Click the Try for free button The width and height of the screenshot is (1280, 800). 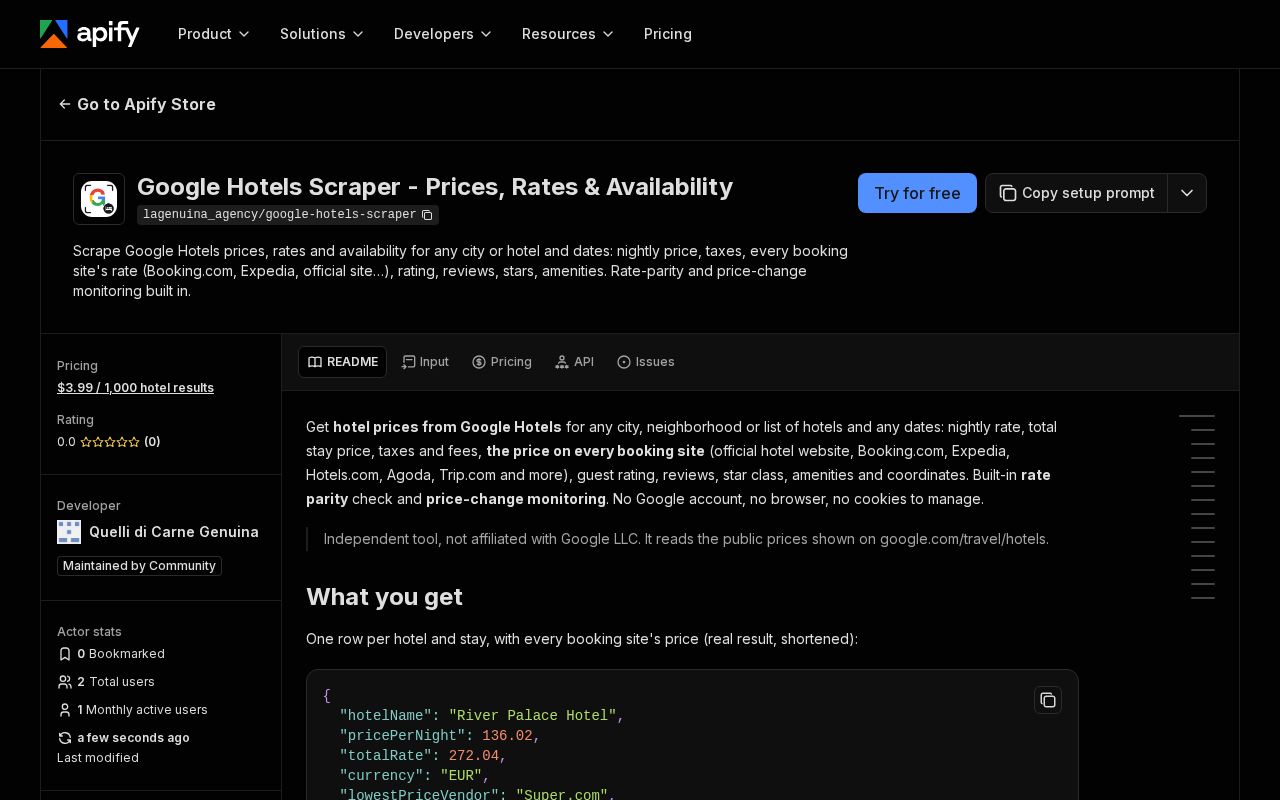click(x=917, y=193)
